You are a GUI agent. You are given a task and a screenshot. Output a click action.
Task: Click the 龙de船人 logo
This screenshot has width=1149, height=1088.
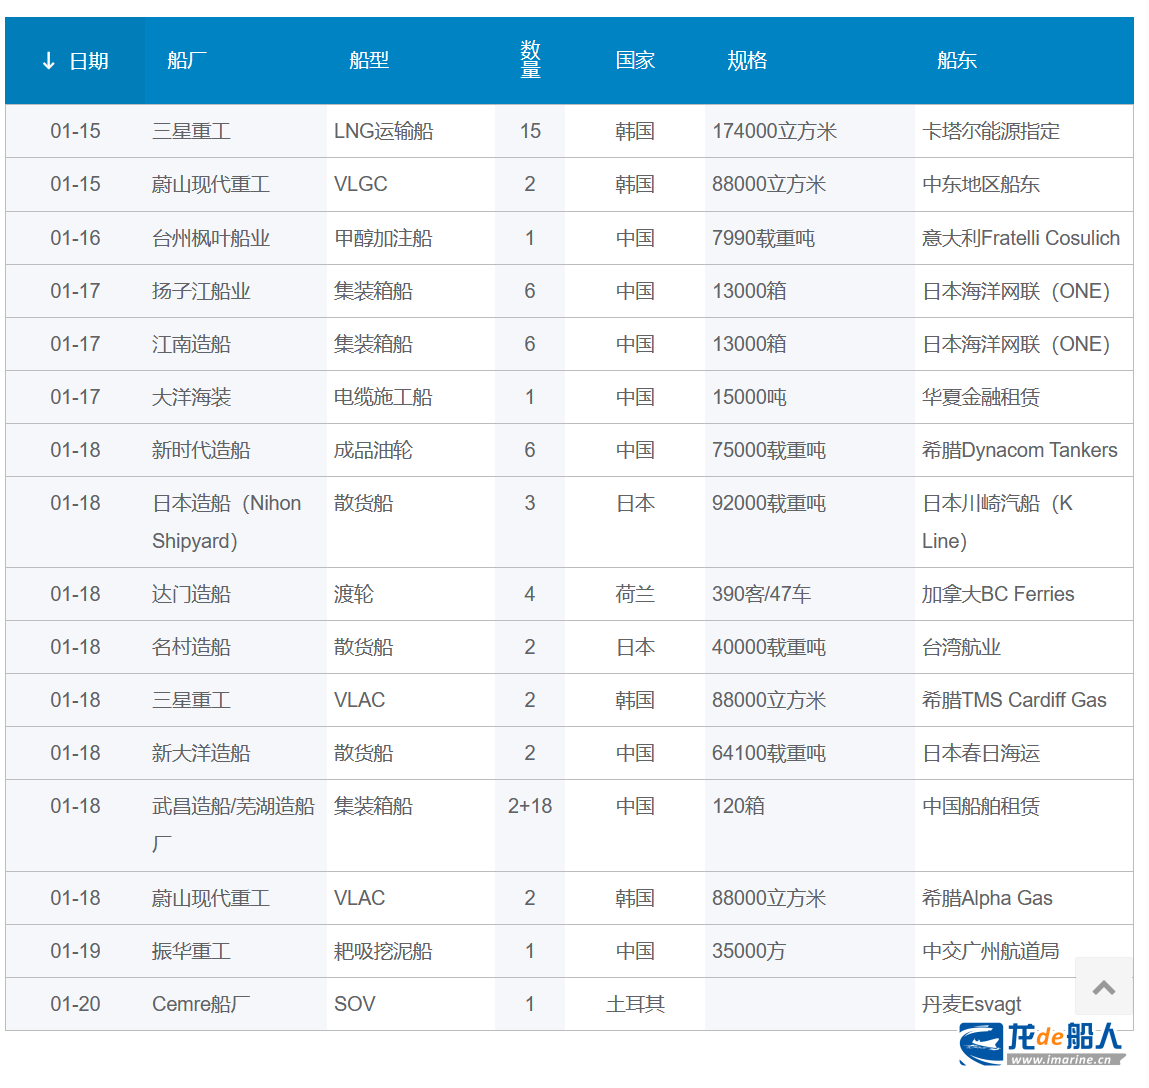click(x=1042, y=1044)
